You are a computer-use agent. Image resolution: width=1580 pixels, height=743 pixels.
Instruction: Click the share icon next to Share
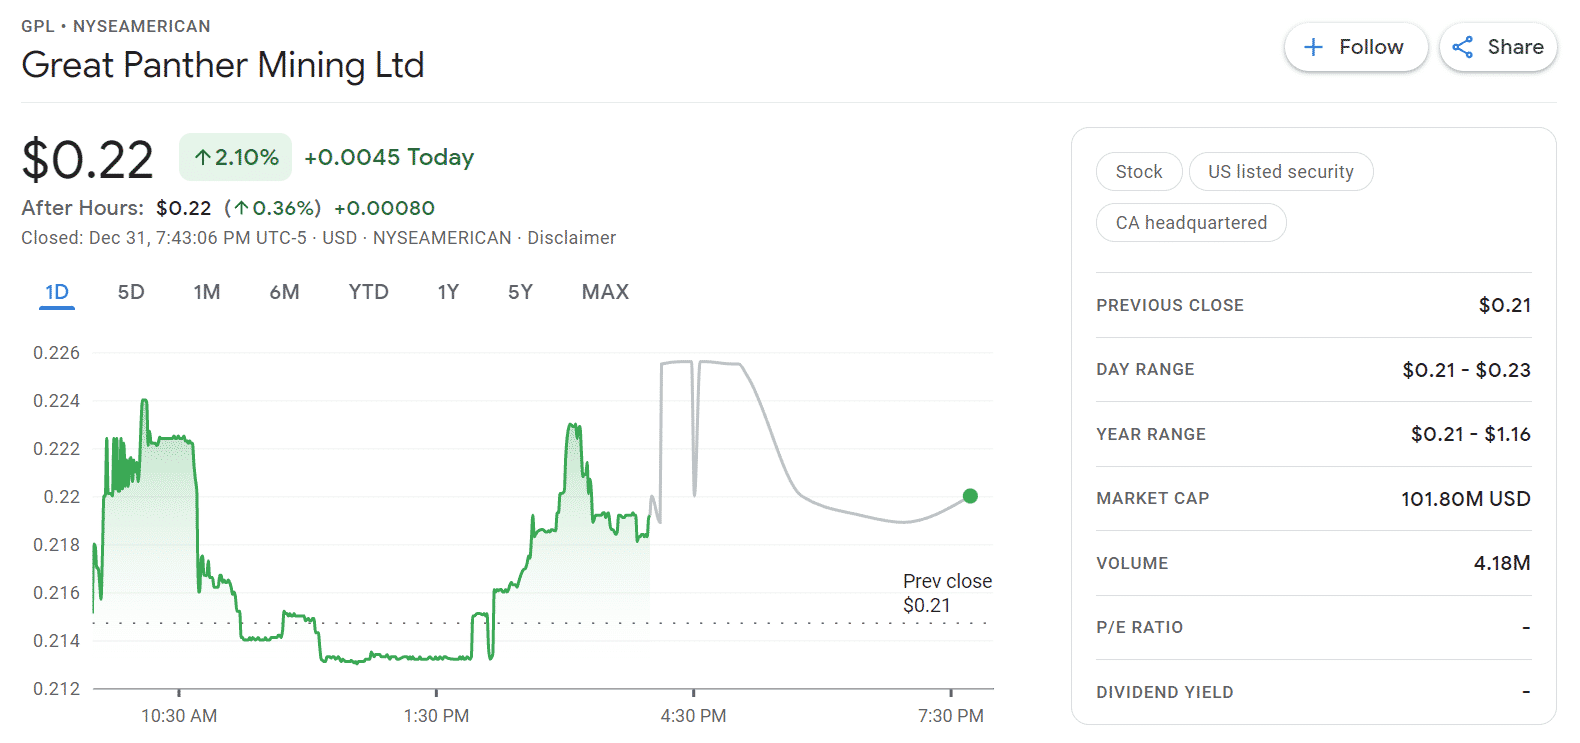tap(1463, 47)
